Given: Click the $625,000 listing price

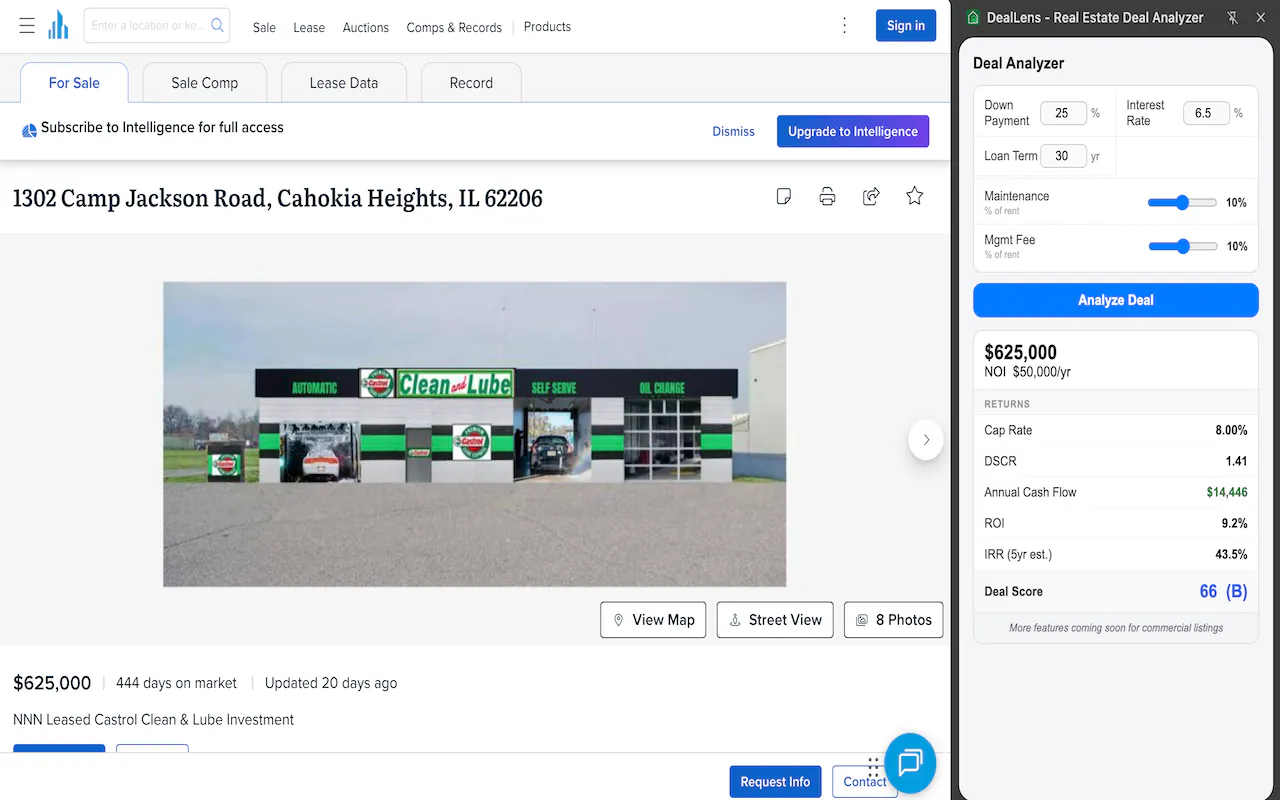Looking at the screenshot, I should (52, 683).
